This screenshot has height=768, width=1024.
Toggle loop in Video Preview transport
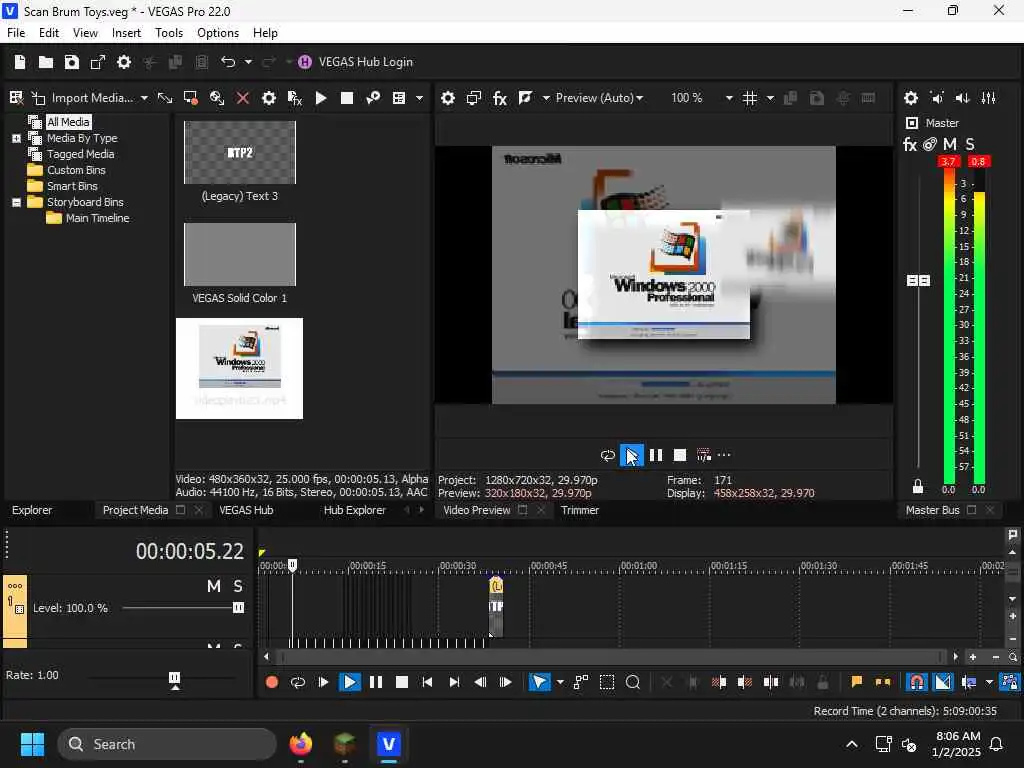(607, 455)
